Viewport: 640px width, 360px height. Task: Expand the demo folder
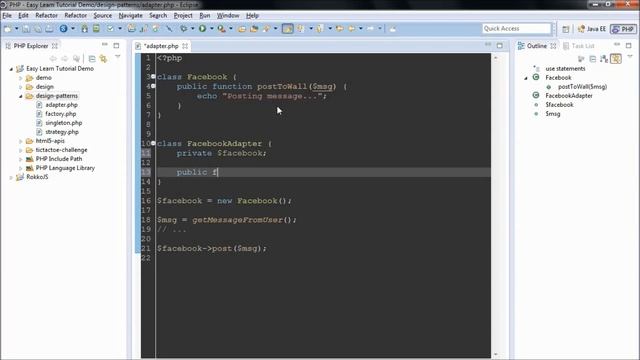(21, 78)
